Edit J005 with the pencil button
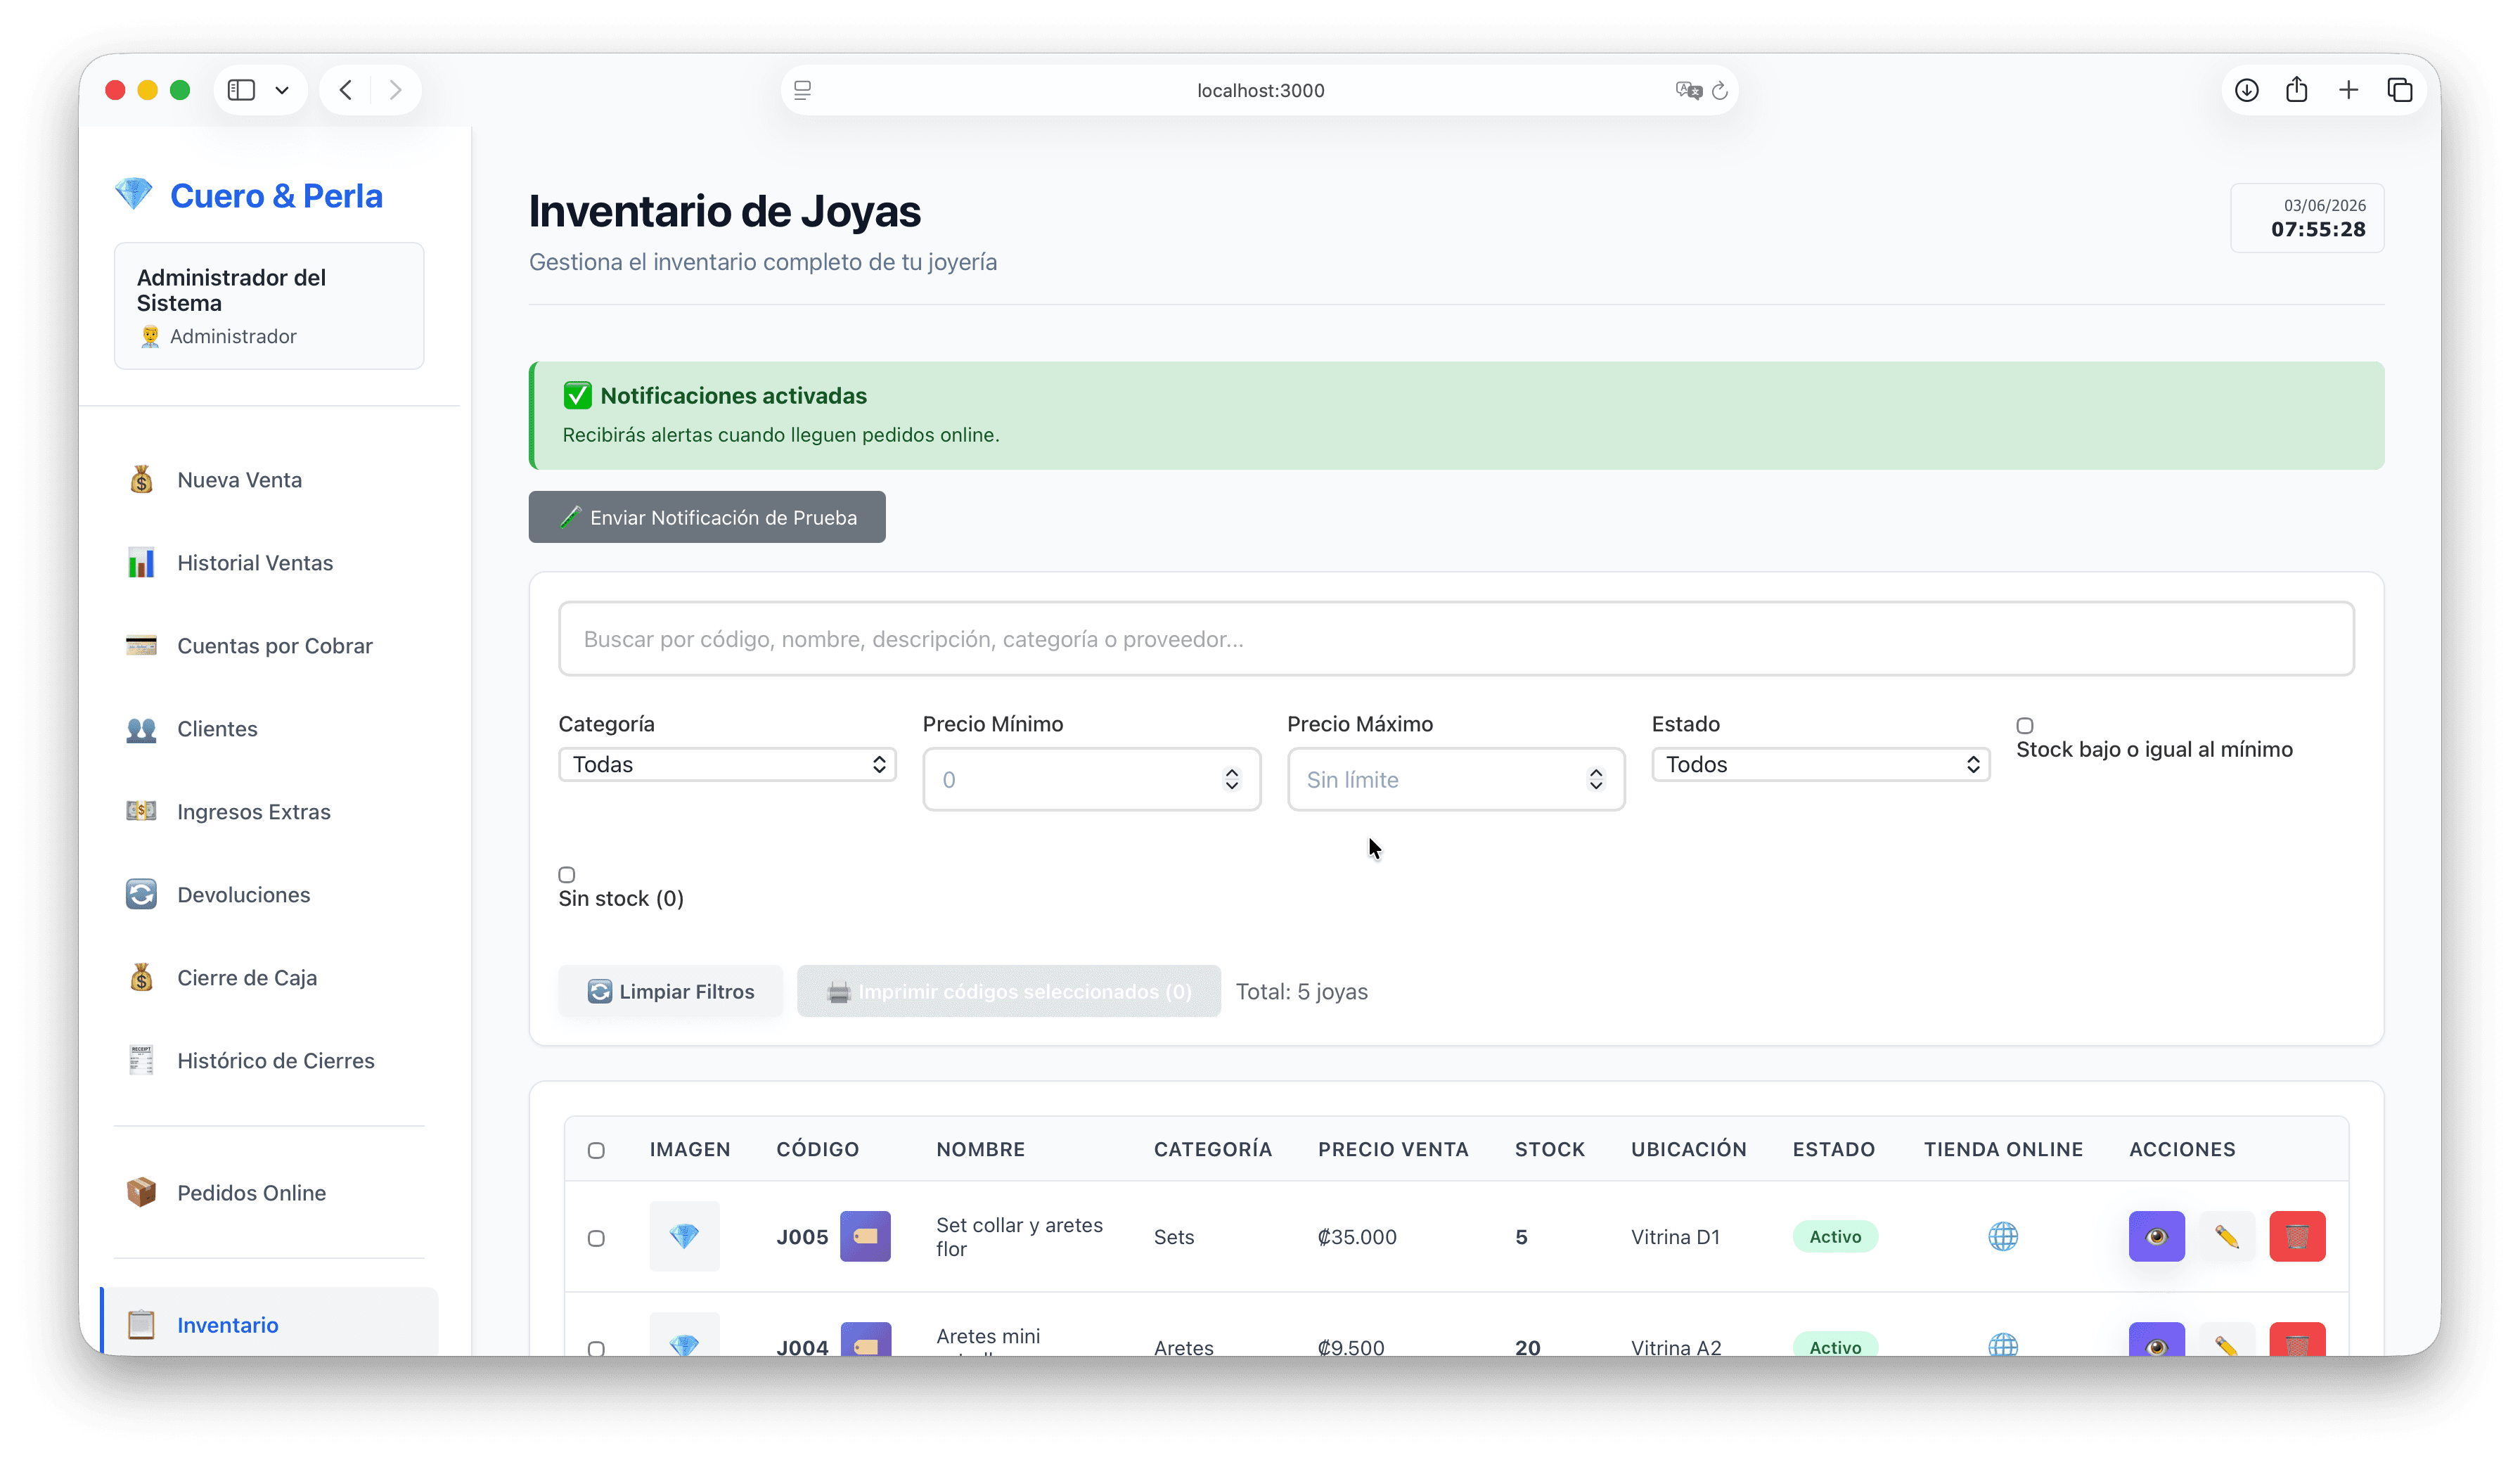Image resolution: width=2520 pixels, height=1460 pixels. click(2227, 1237)
